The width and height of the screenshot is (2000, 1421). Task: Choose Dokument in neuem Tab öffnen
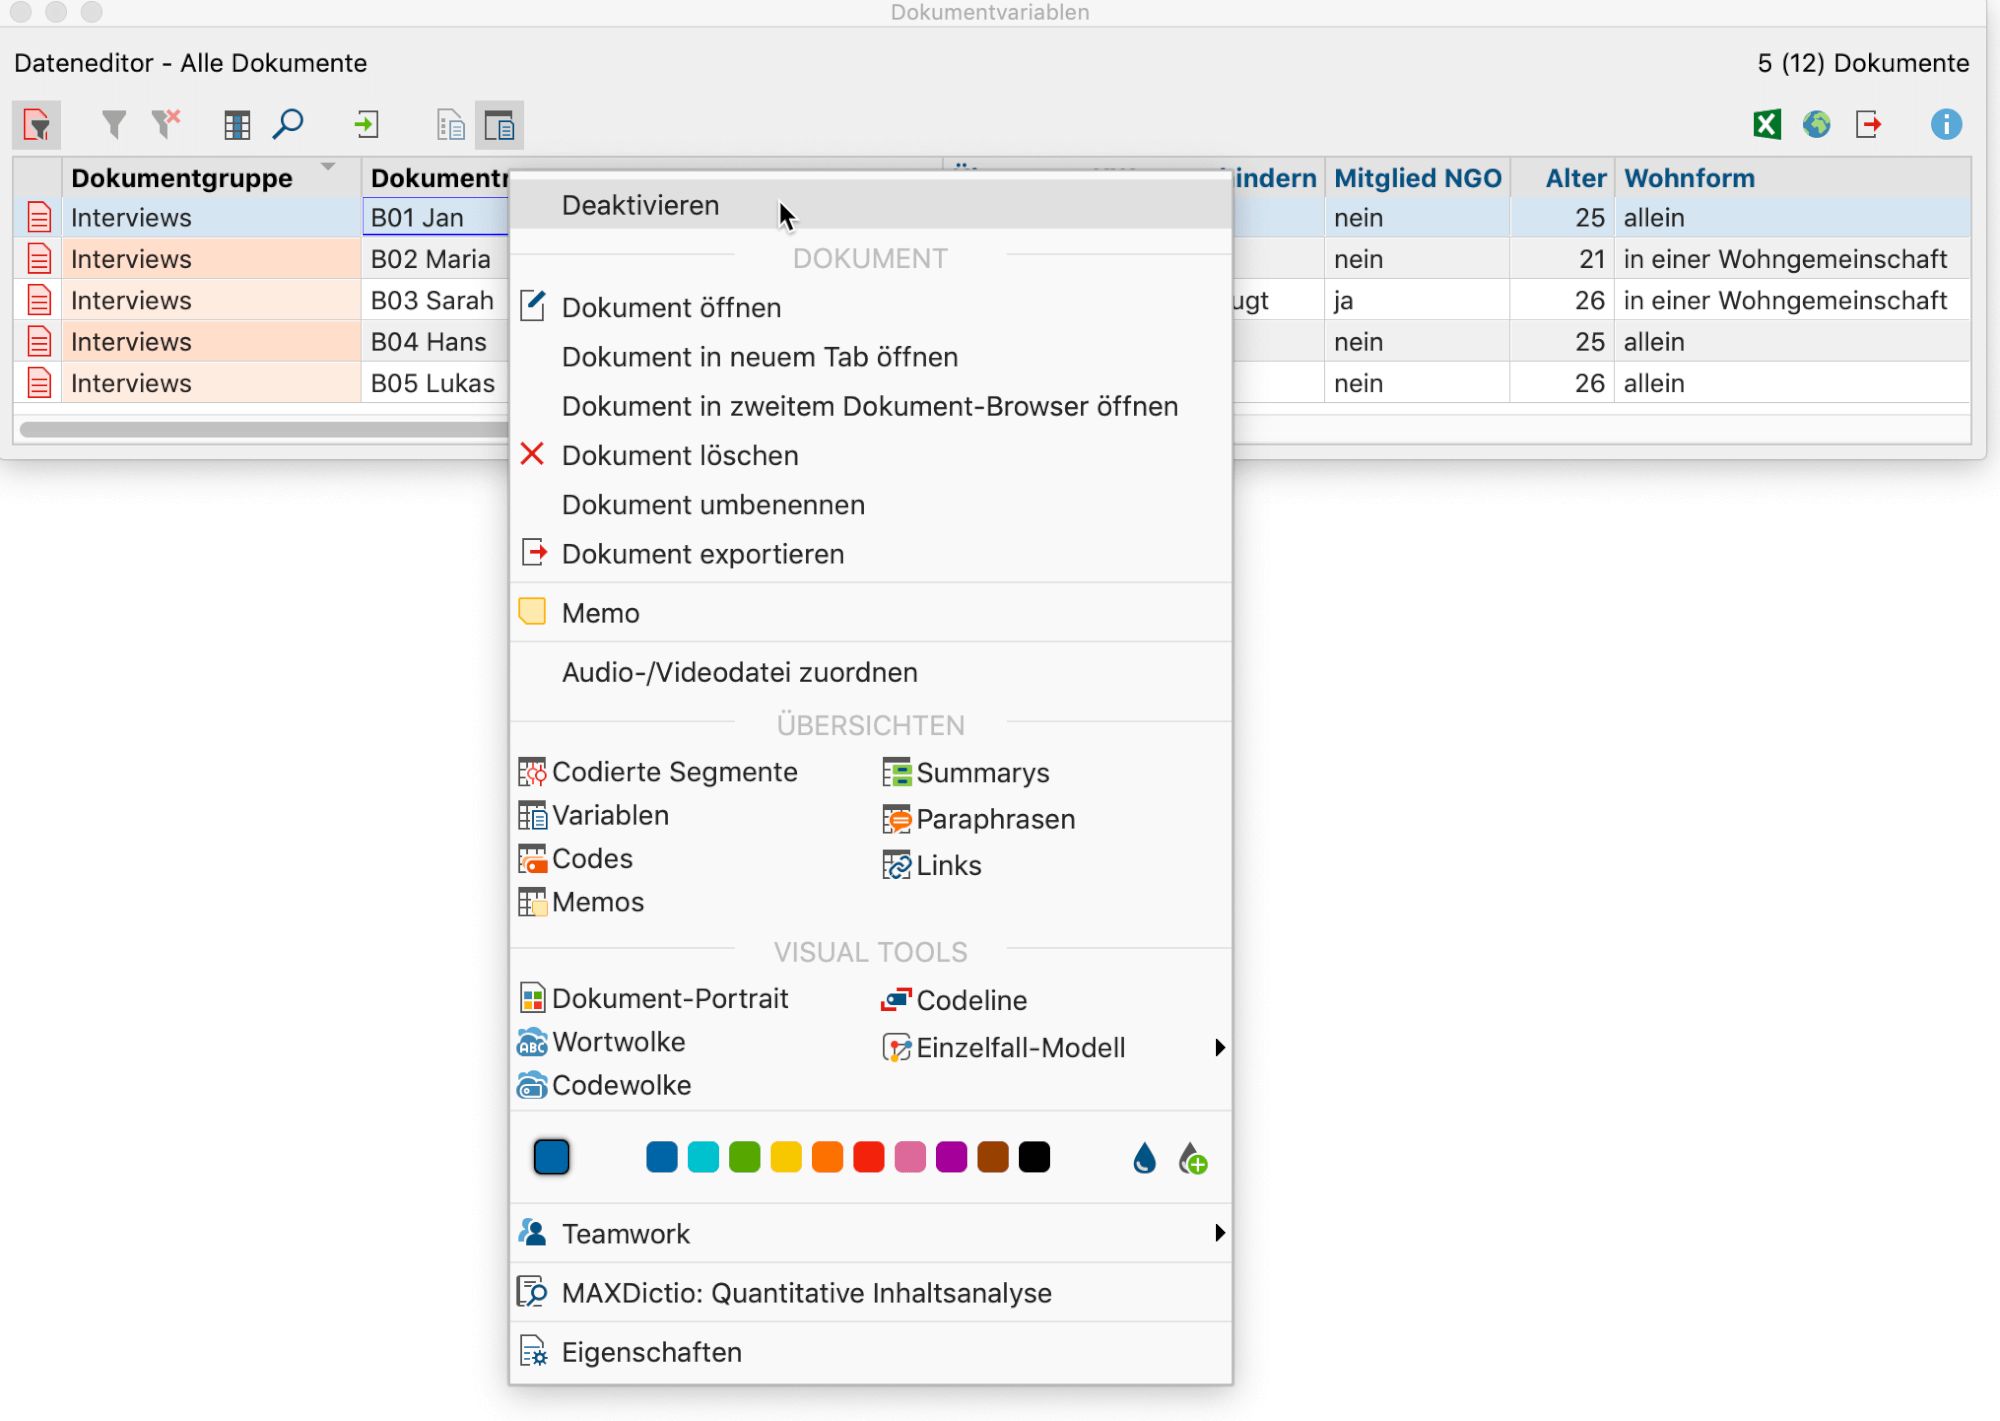click(870, 357)
